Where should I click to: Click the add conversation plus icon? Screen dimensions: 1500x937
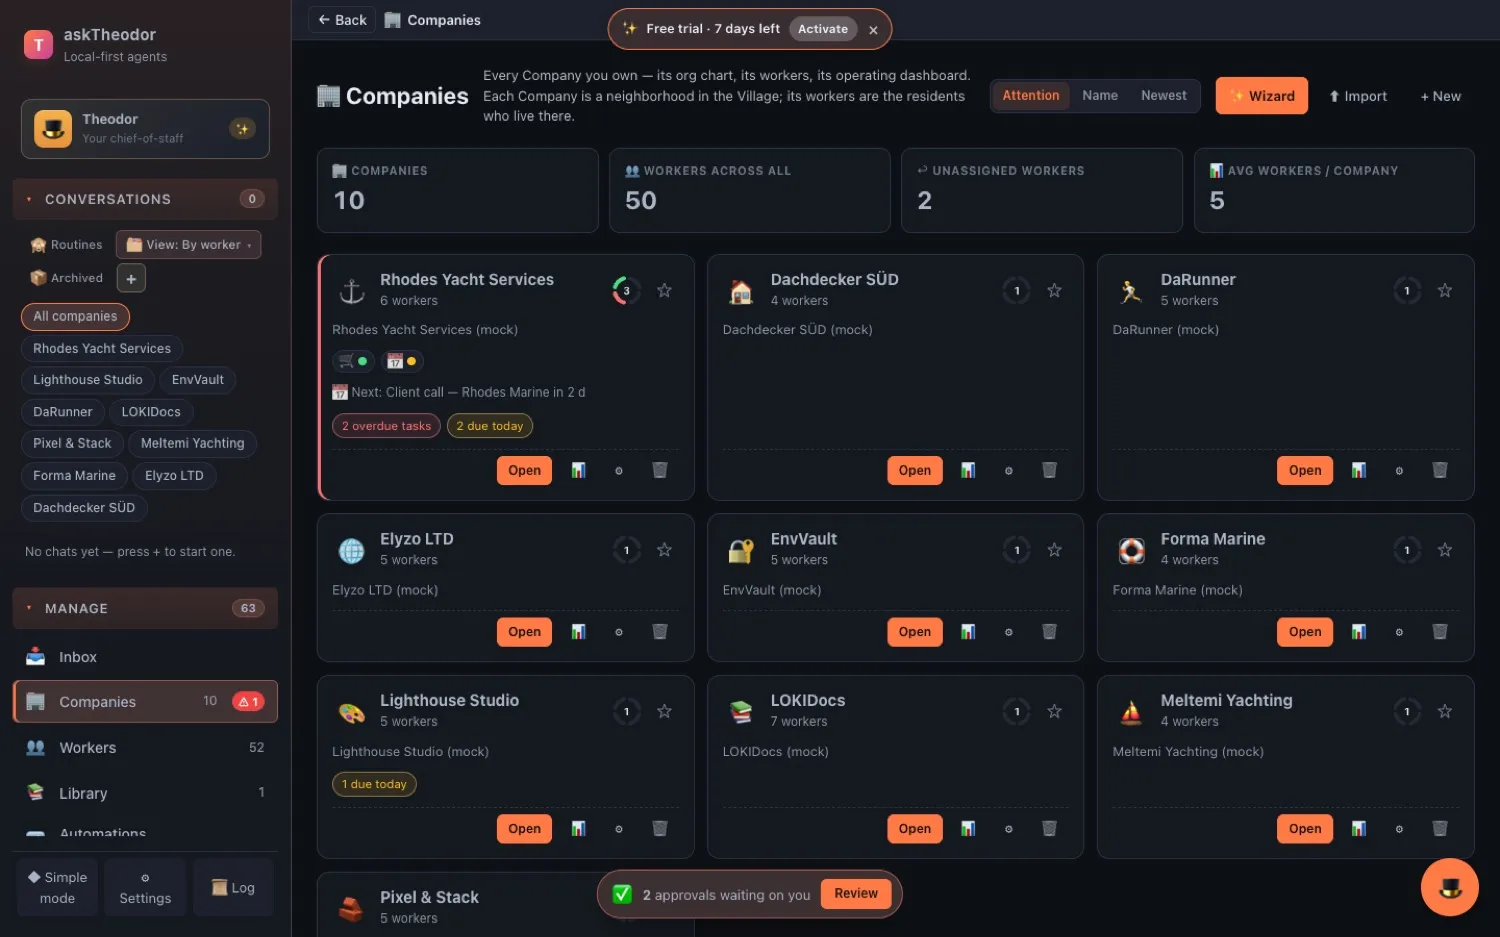pyautogui.click(x=131, y=278)
